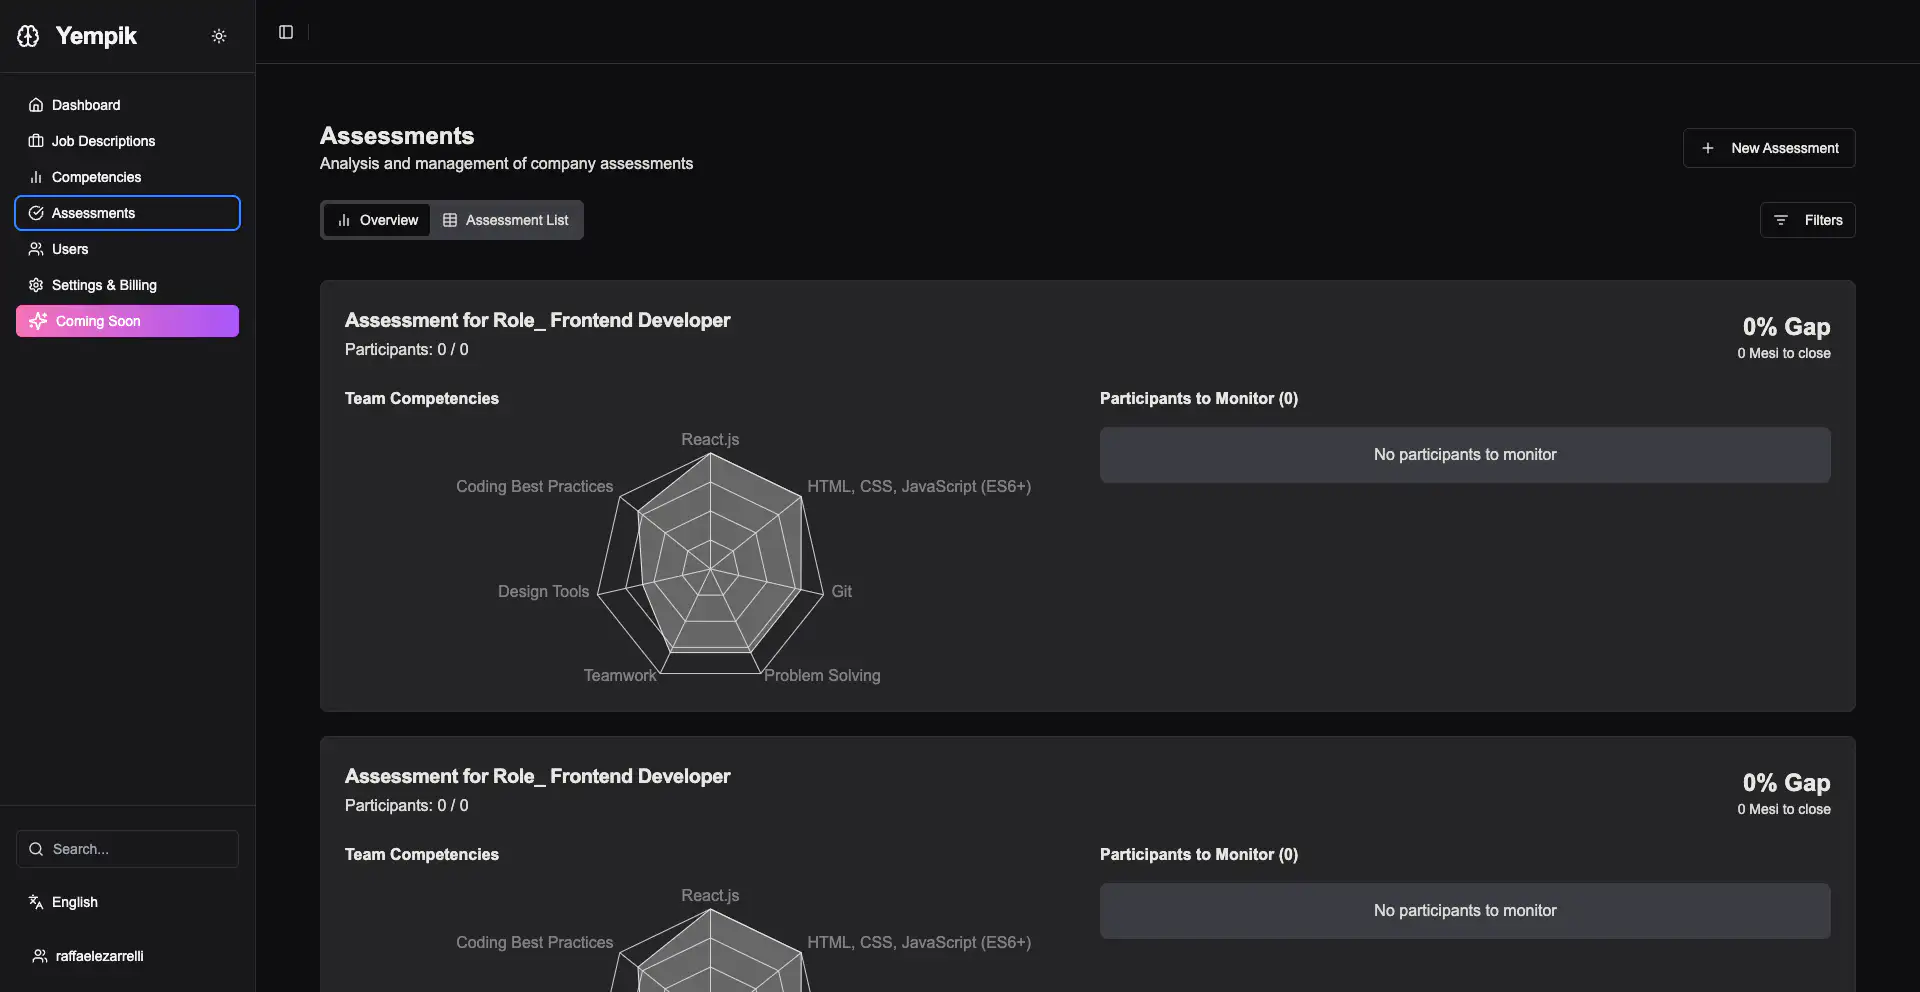Open first Assessment for Role_ Frontend Developer
1920x992 pixels.
(x=537, y=320)
